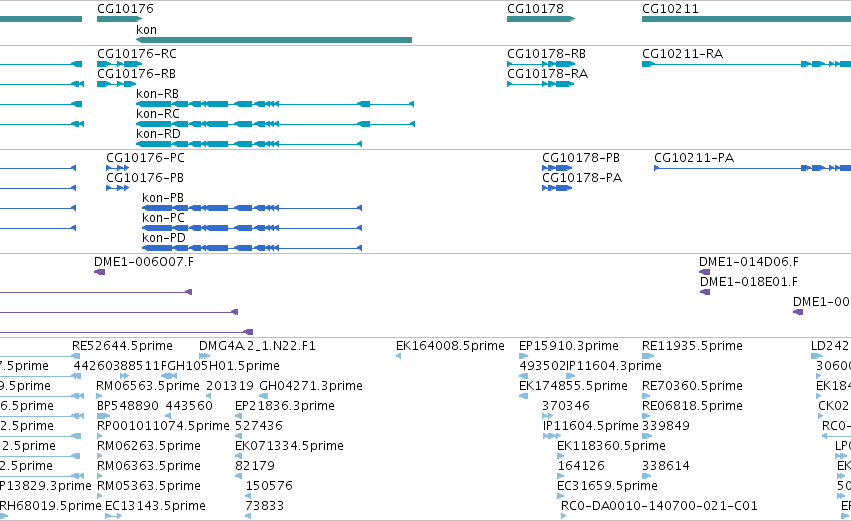Open the CG10178-RB transcript label

[x=547, y=54]
